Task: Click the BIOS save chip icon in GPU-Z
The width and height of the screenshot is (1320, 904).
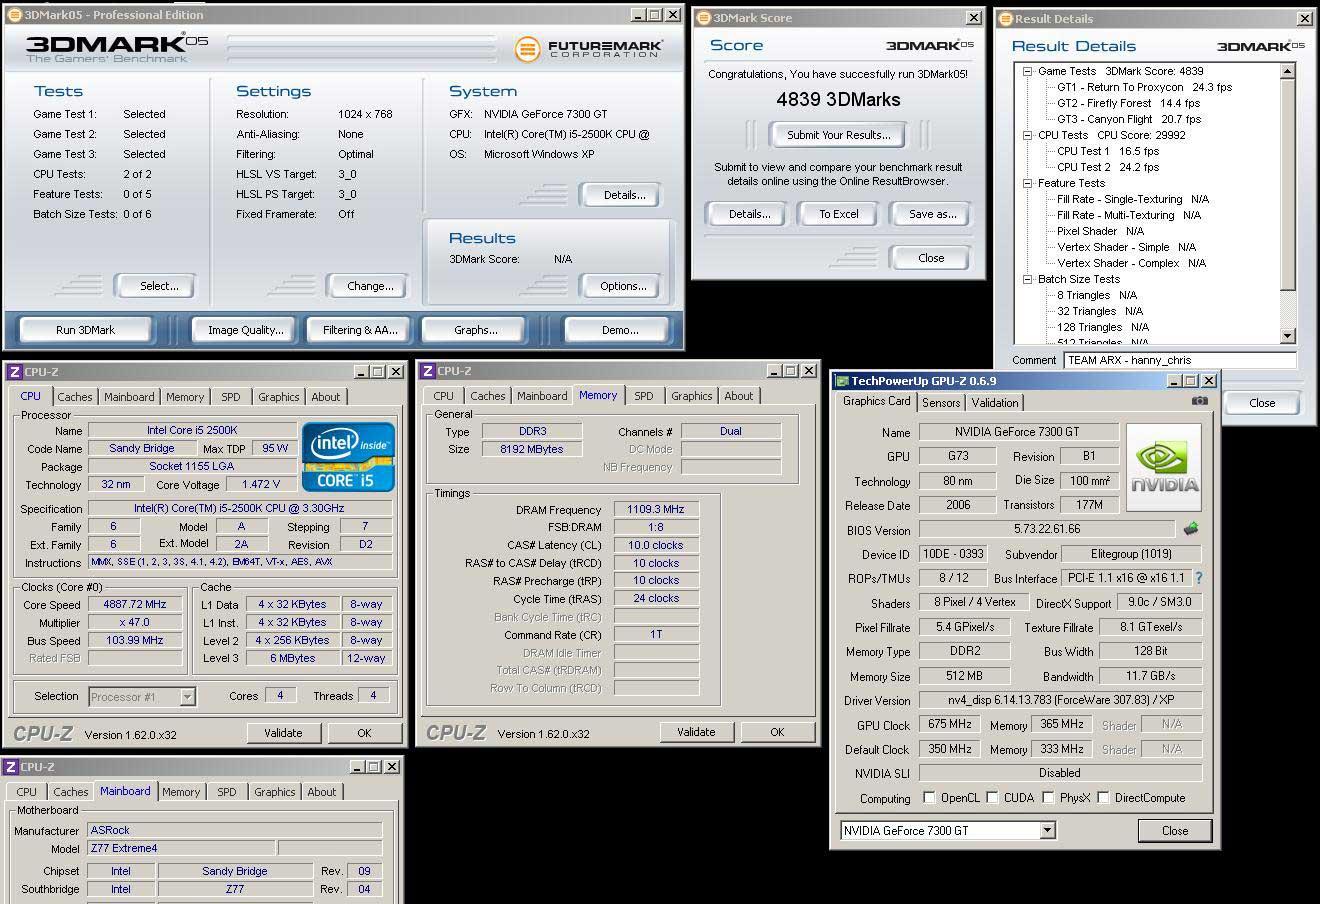Action: tap(1190, 528)
